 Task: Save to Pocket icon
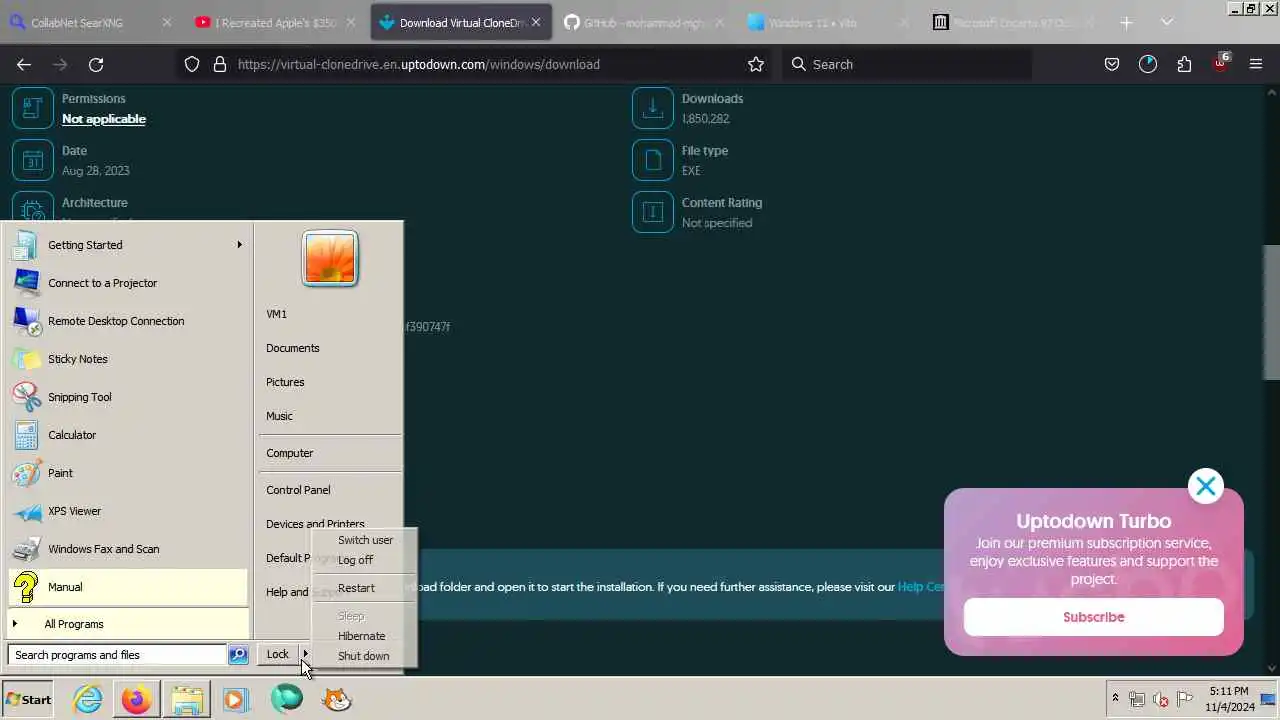1112,64
